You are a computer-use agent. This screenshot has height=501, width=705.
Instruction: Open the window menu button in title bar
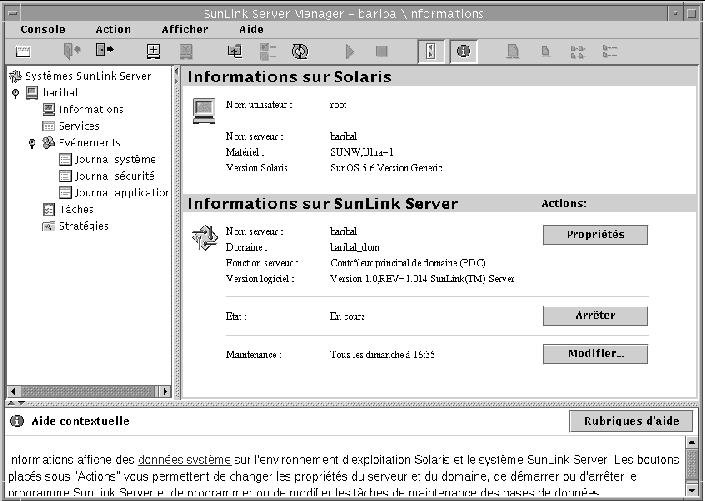13,13
